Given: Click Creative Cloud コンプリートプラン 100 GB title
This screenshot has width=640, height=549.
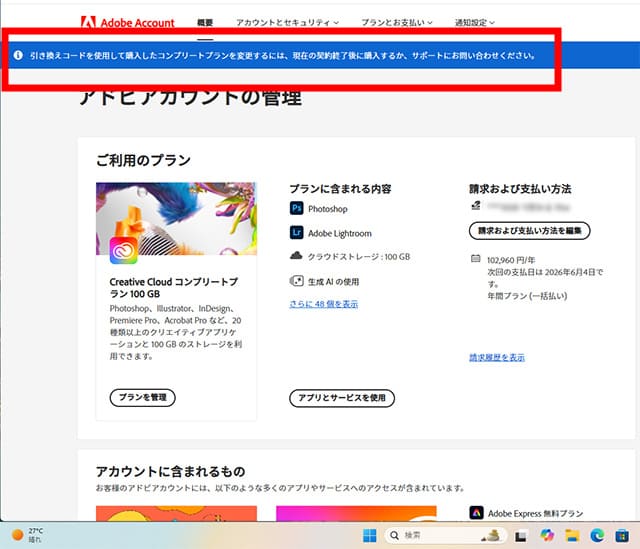Looking at the screenshot, I should coord(174,288).
